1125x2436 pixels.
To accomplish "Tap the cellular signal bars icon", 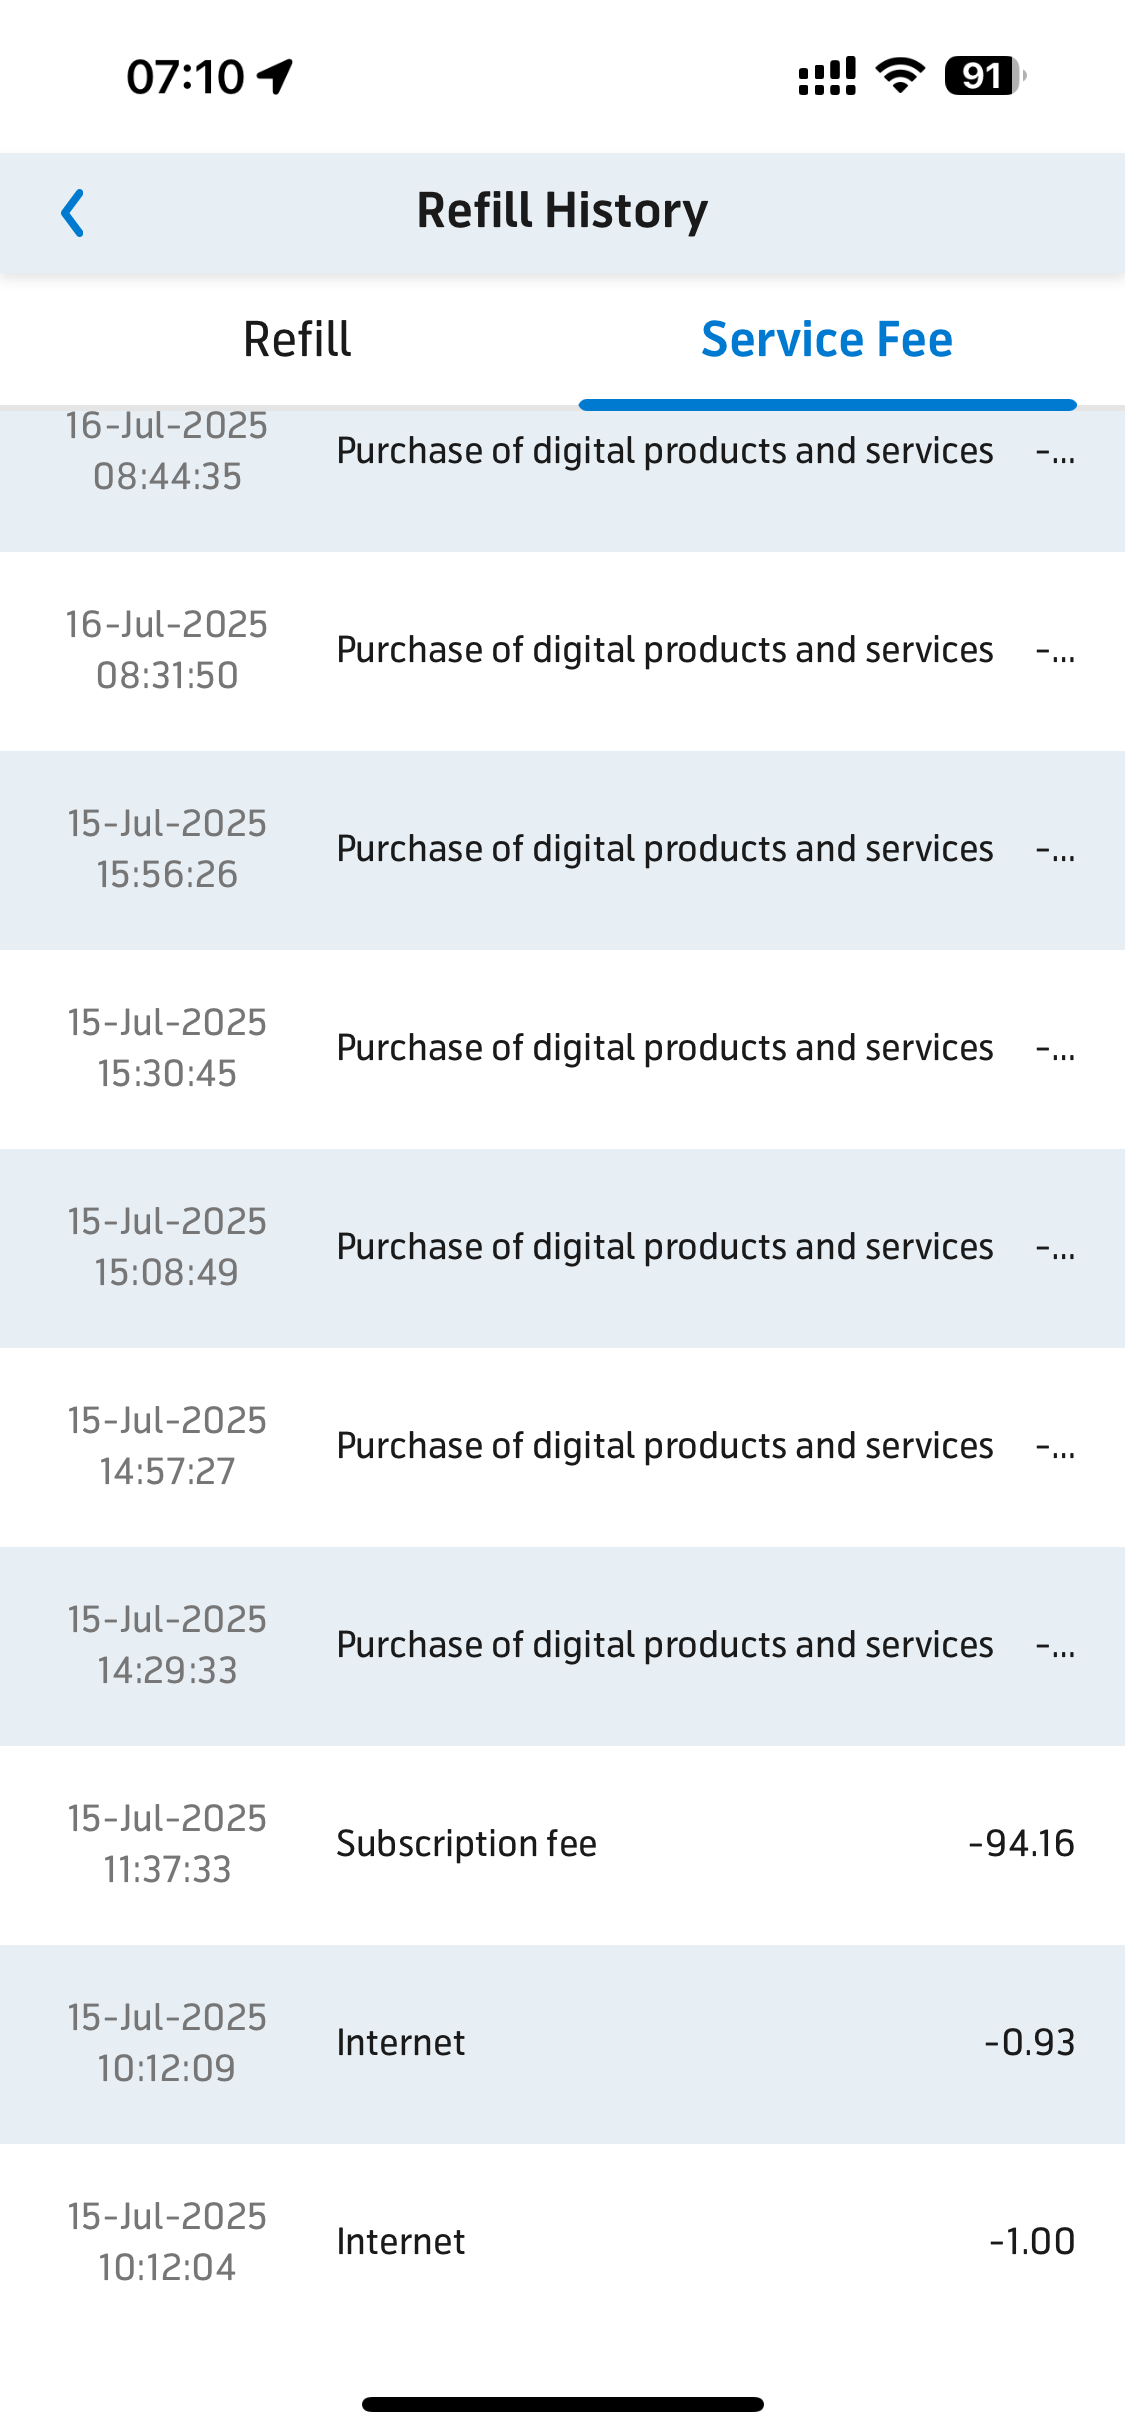I will pyautogui.click(x=827, y=76).
